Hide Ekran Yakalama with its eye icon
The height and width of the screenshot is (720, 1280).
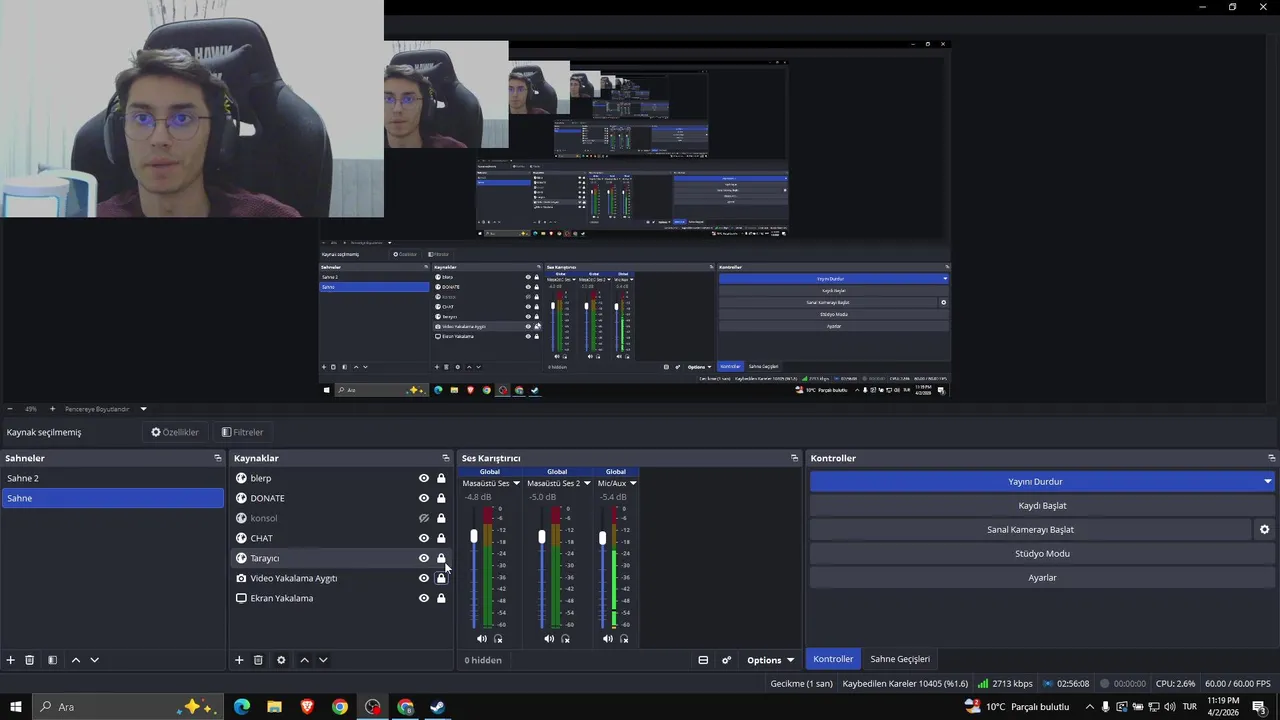pyautogui.click(x=424, y=598)
